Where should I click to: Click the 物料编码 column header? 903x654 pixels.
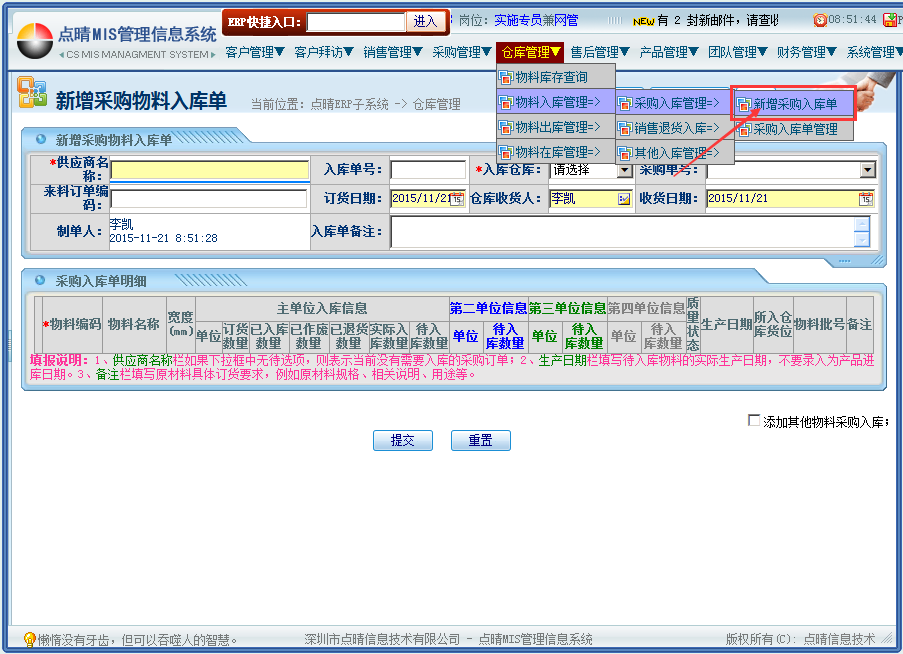73,325
